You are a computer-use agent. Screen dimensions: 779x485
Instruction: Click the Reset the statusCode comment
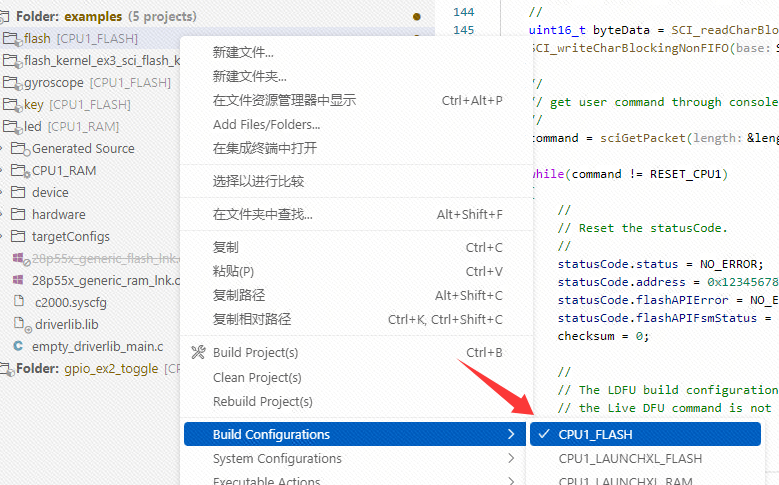pos(642,228)
